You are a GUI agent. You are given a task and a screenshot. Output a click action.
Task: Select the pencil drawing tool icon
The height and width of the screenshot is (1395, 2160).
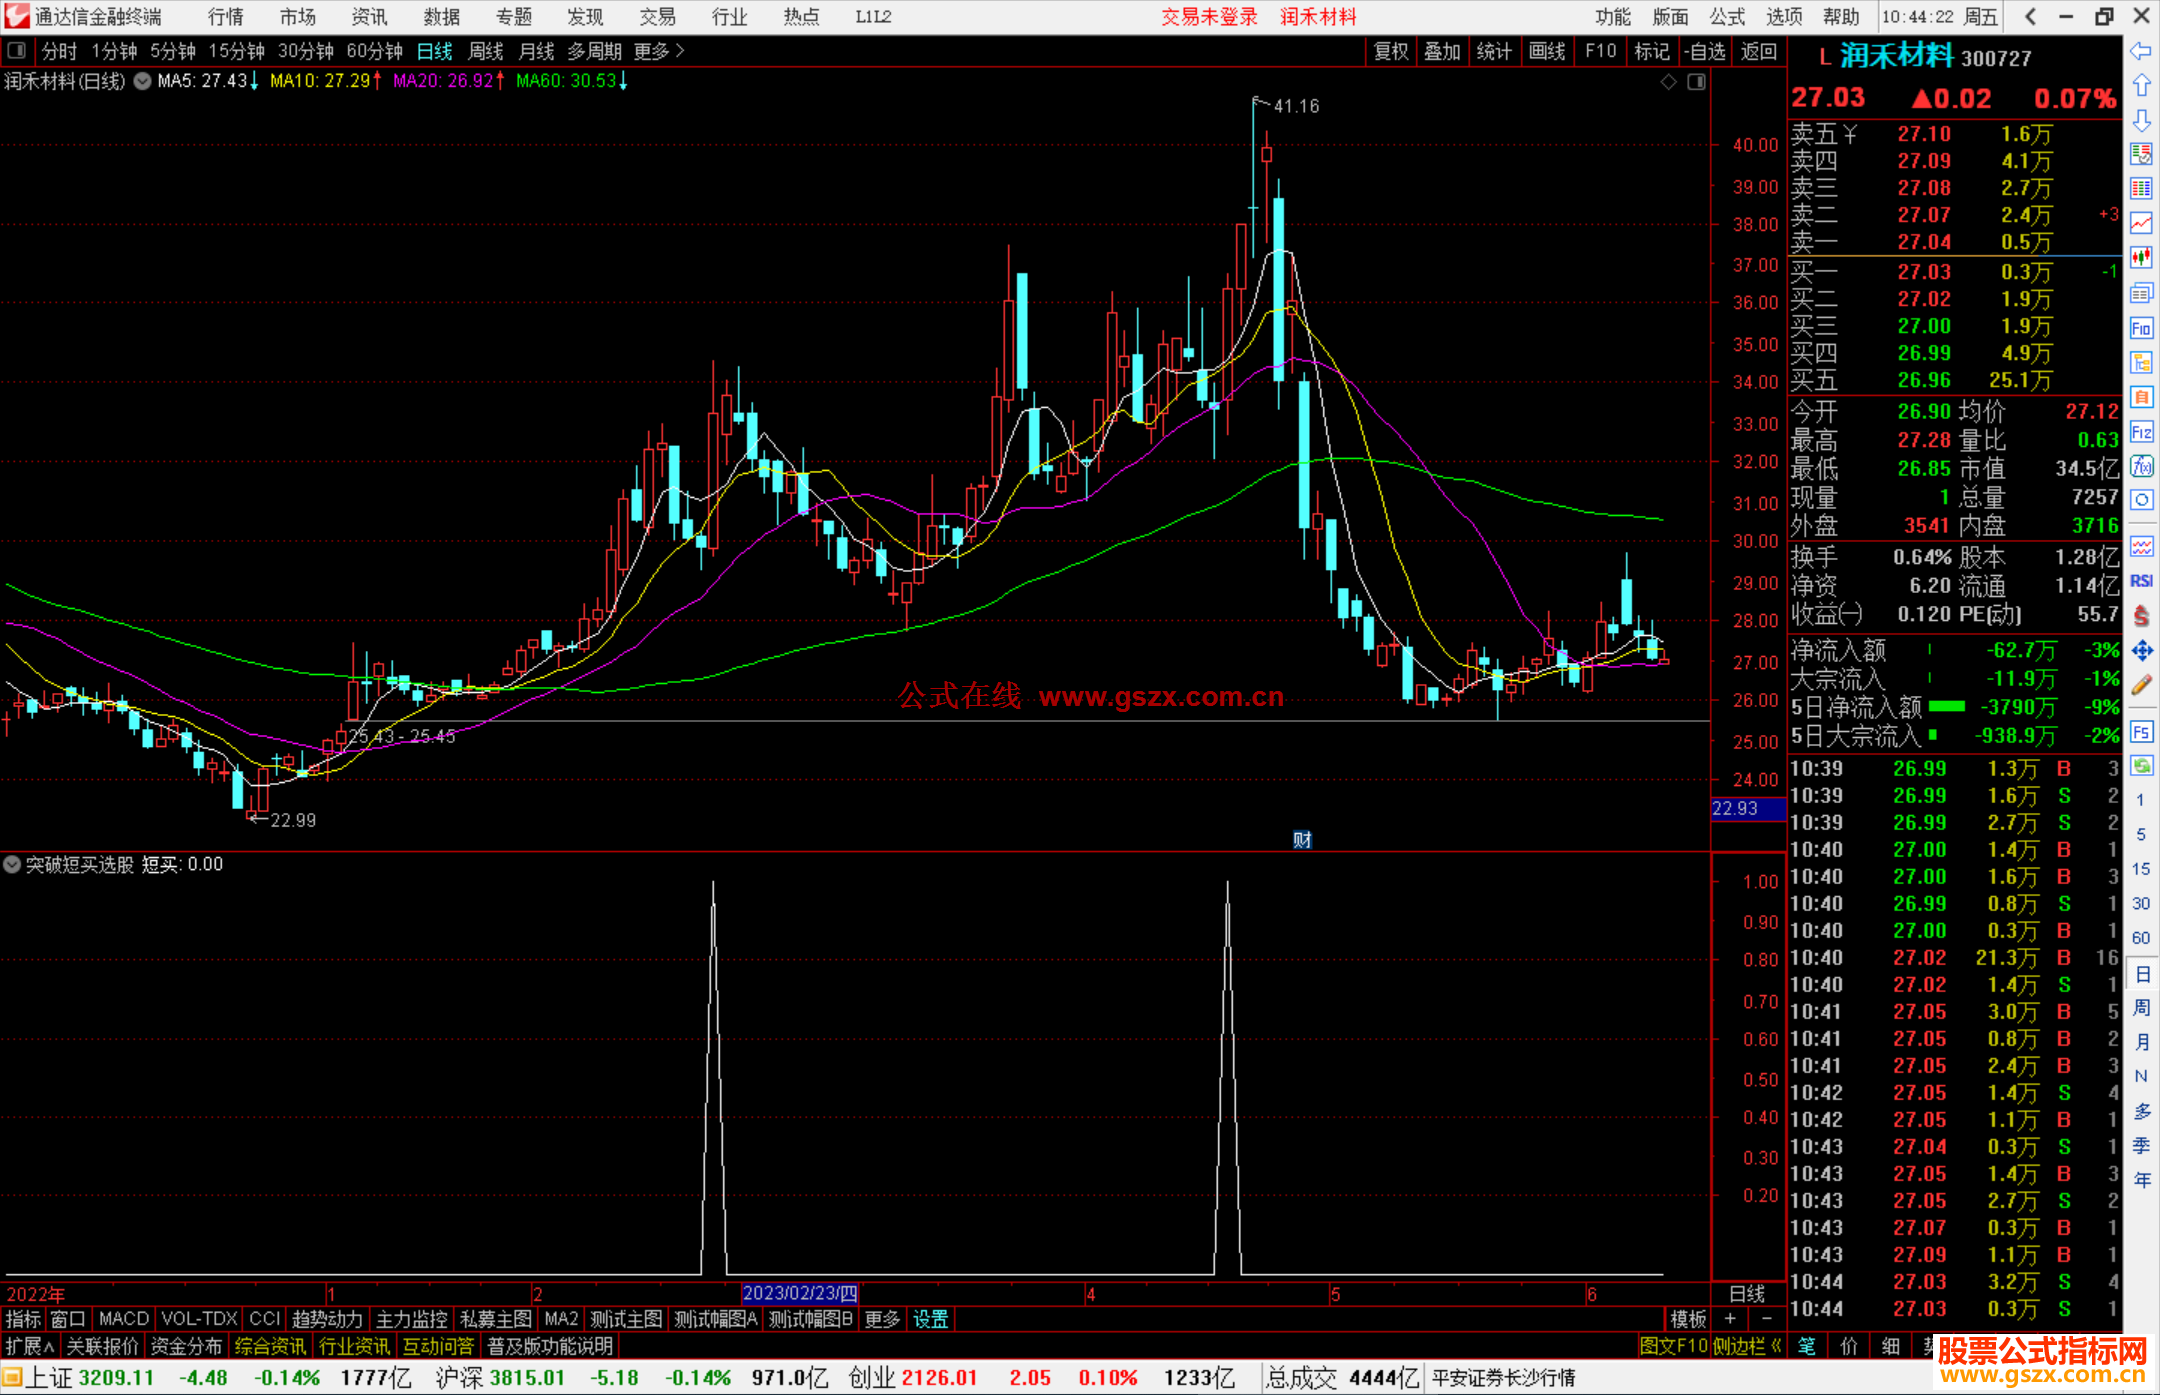pyautogui.click(x=2141, y=685)
